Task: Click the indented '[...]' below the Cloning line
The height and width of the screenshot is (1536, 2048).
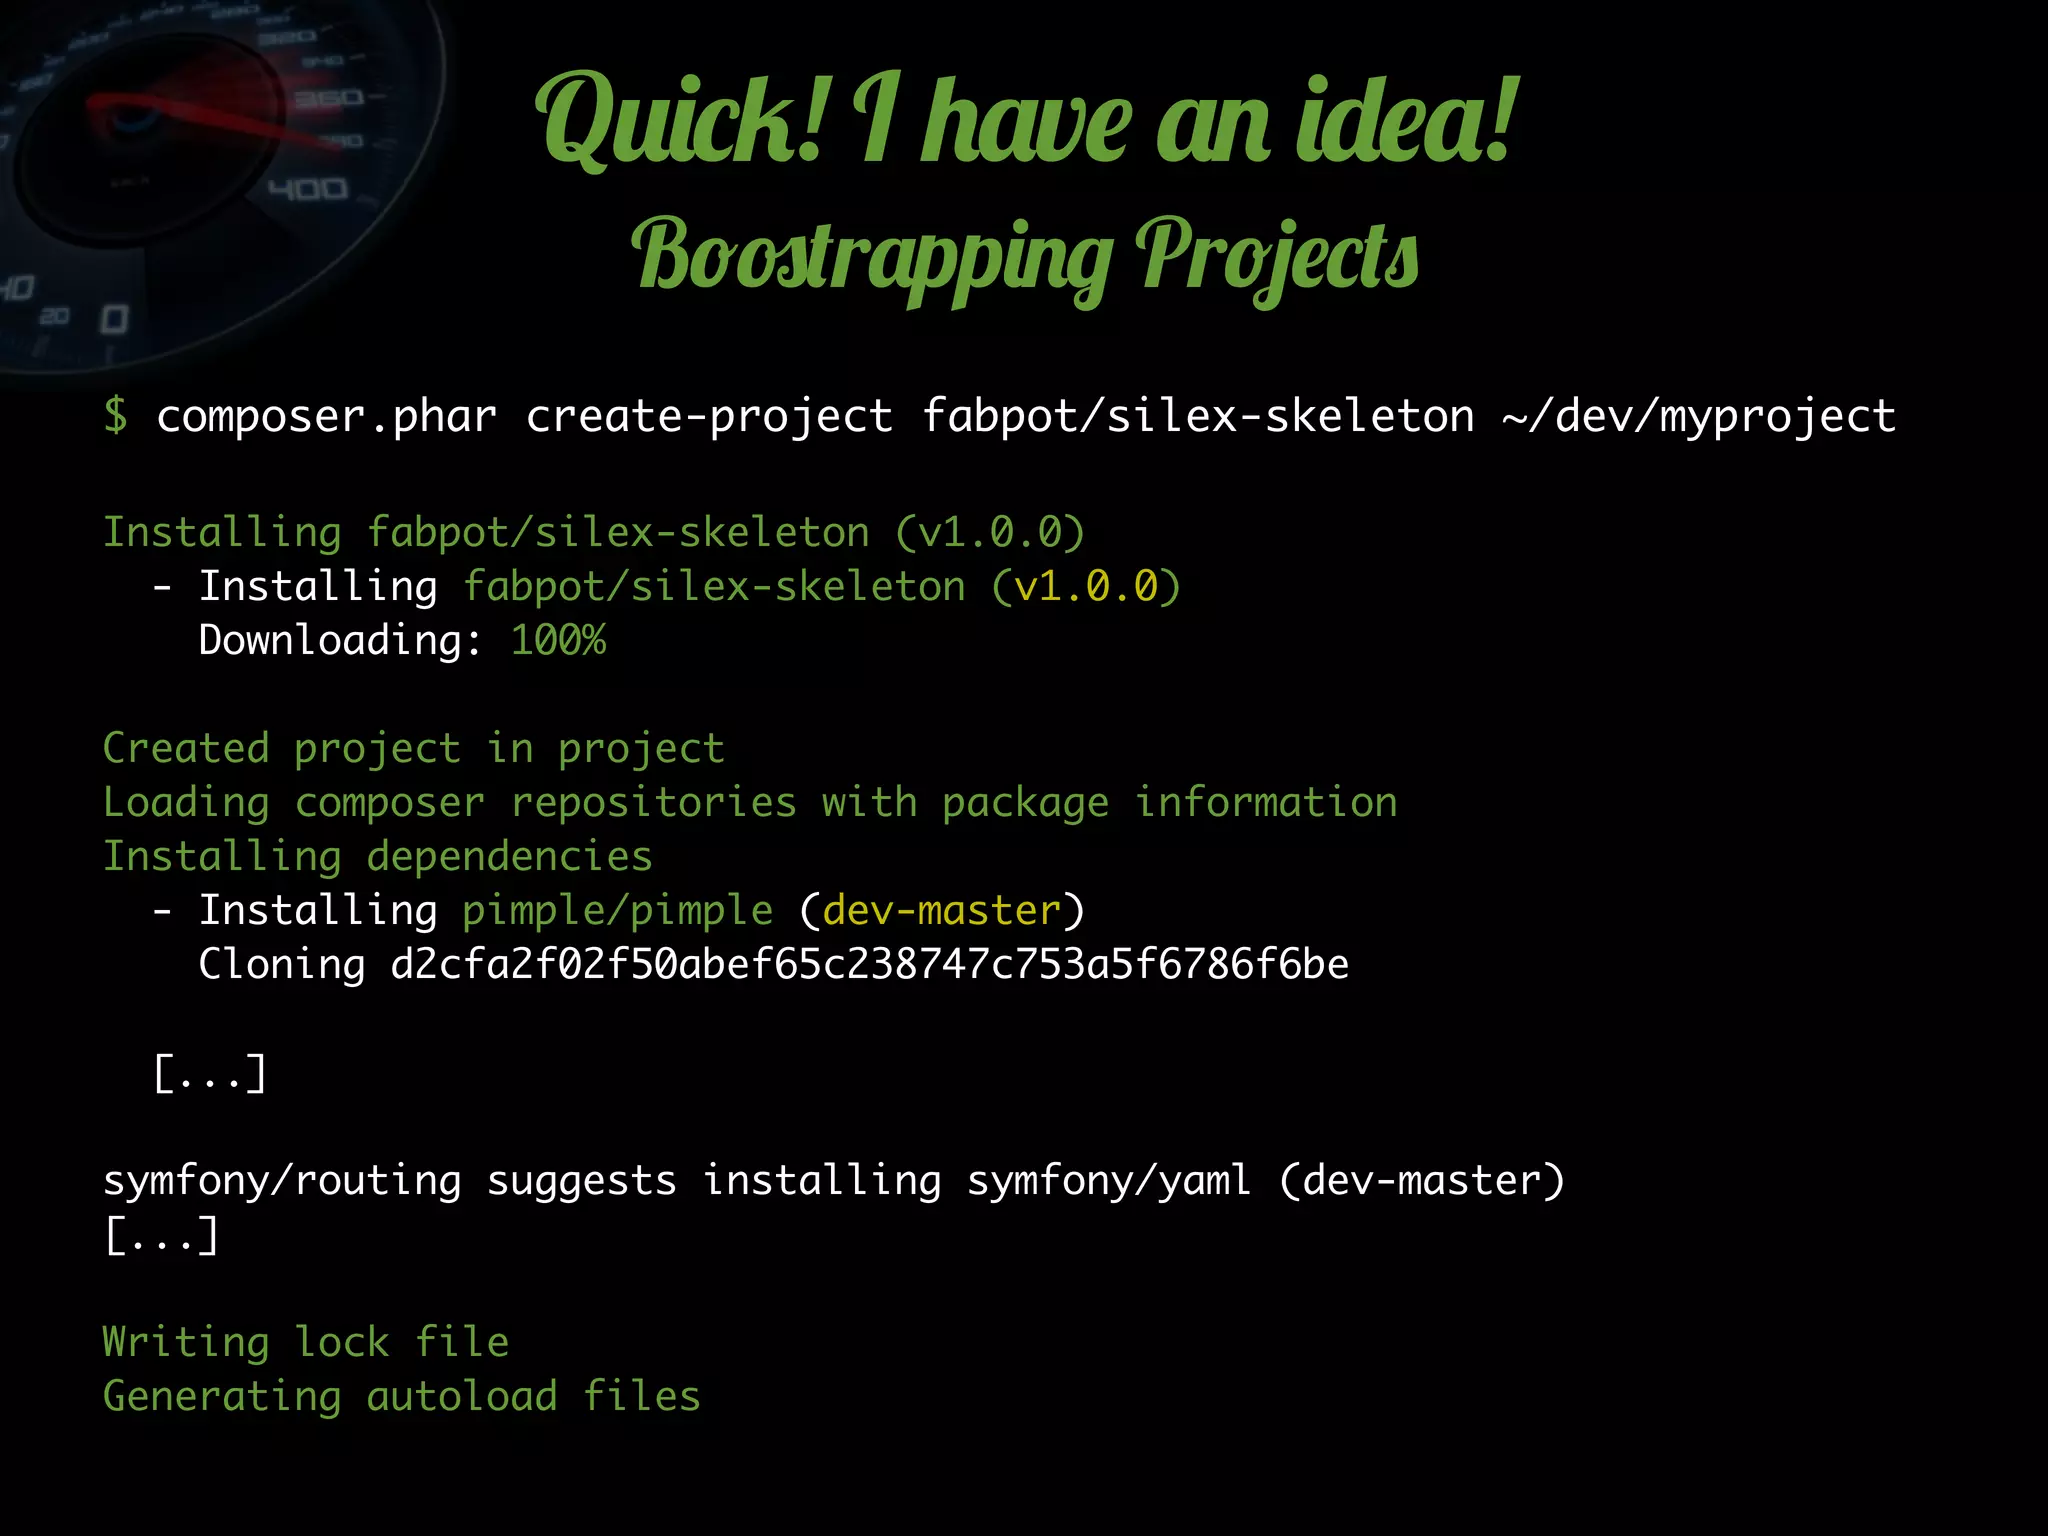Action: [211, 1073]
